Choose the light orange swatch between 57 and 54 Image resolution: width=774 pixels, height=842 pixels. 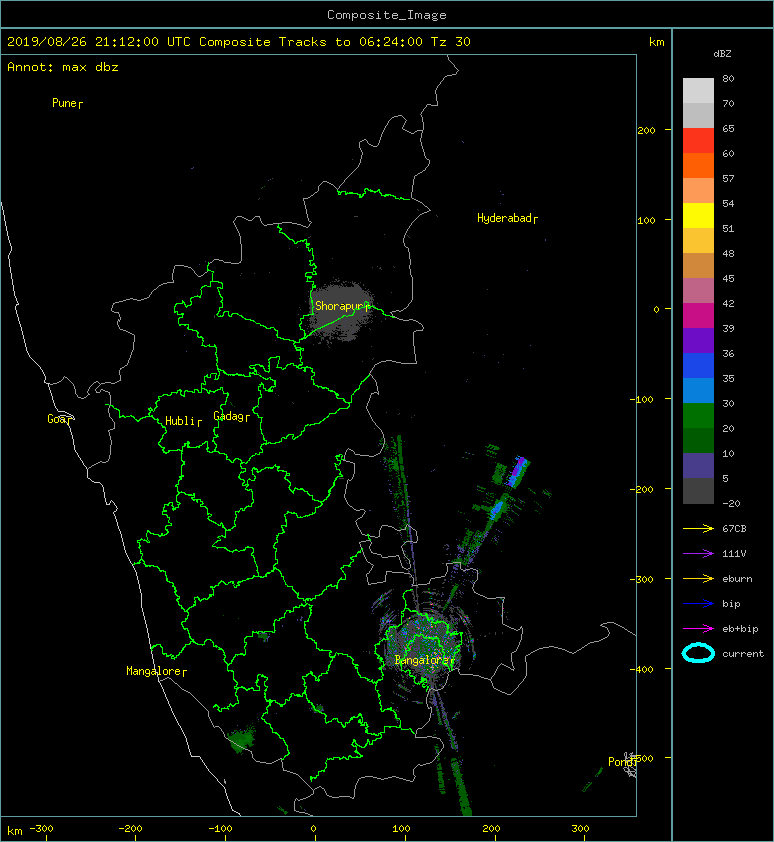coord(698,190)
